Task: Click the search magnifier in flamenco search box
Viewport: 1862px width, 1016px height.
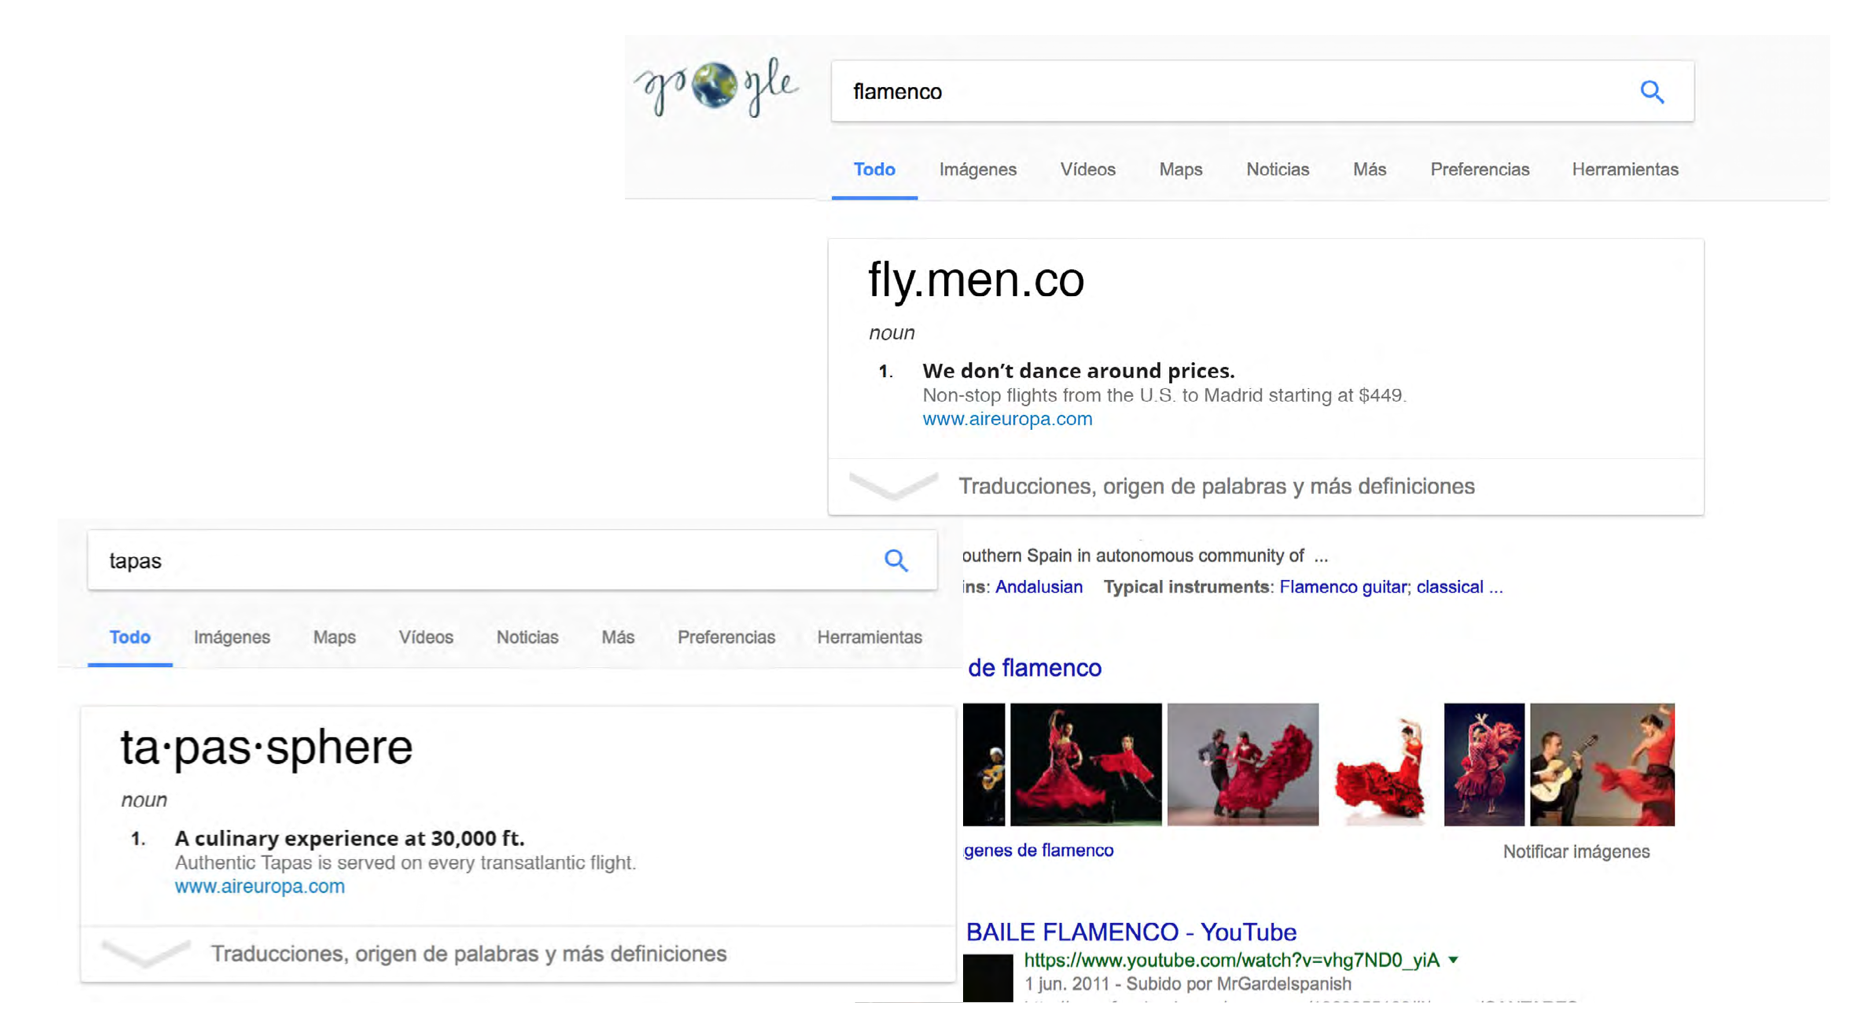Action: (1652, 92)
